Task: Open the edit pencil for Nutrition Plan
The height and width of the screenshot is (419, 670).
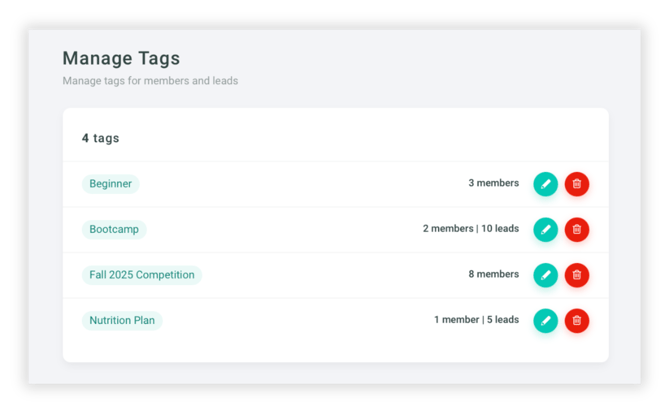Action: 545,320
